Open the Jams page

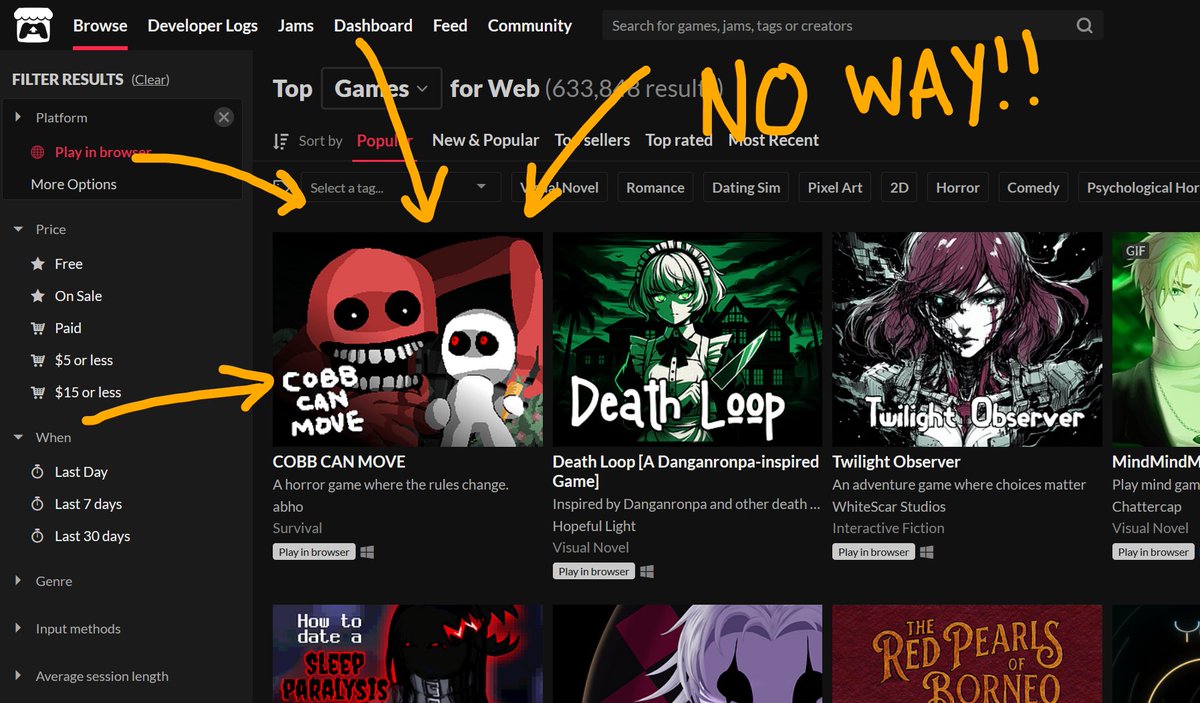[296, 26]
